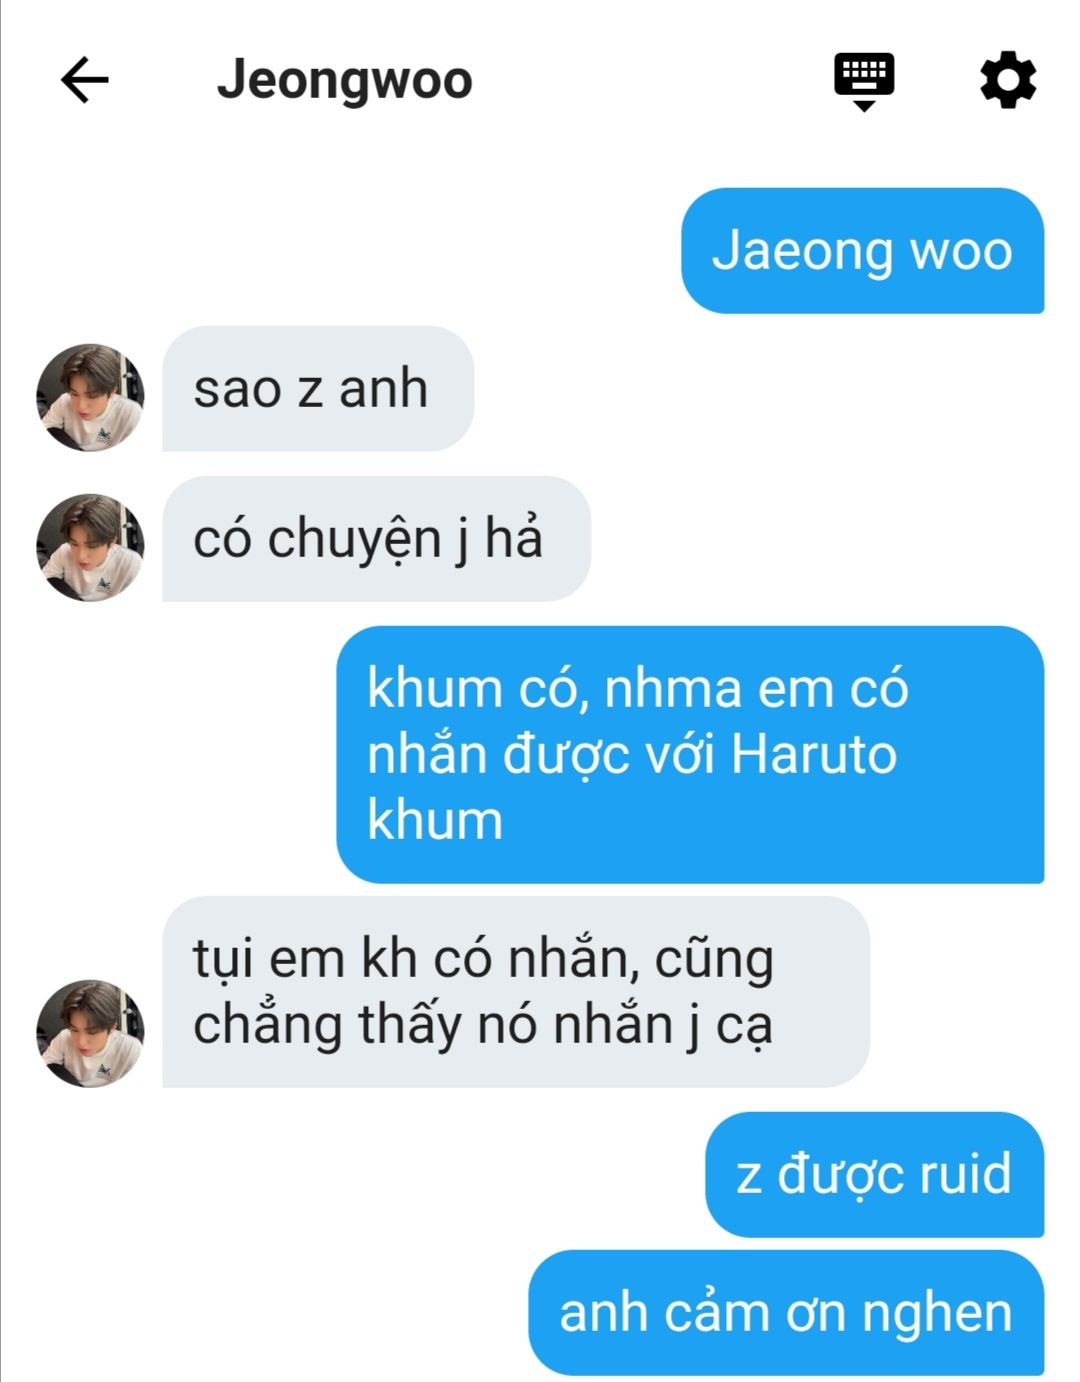Tap avatar beside 'tụi em kh có nhắn' message
1080x1382 pixels.
tap(90, 1033)
